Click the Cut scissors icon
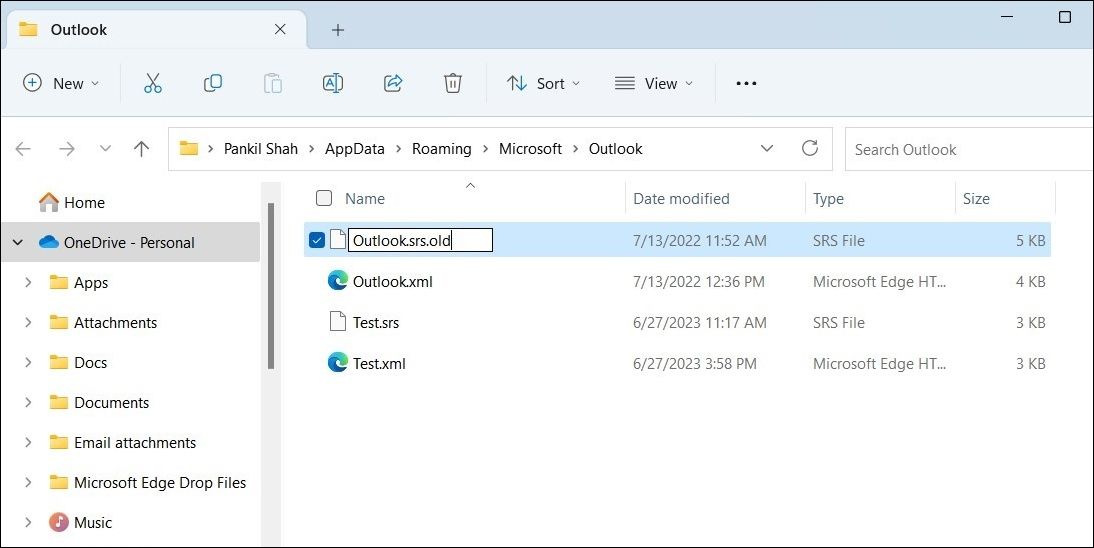Image resolution: width=1094 pixels, height=548 pixels. click(x=153, y=83)
